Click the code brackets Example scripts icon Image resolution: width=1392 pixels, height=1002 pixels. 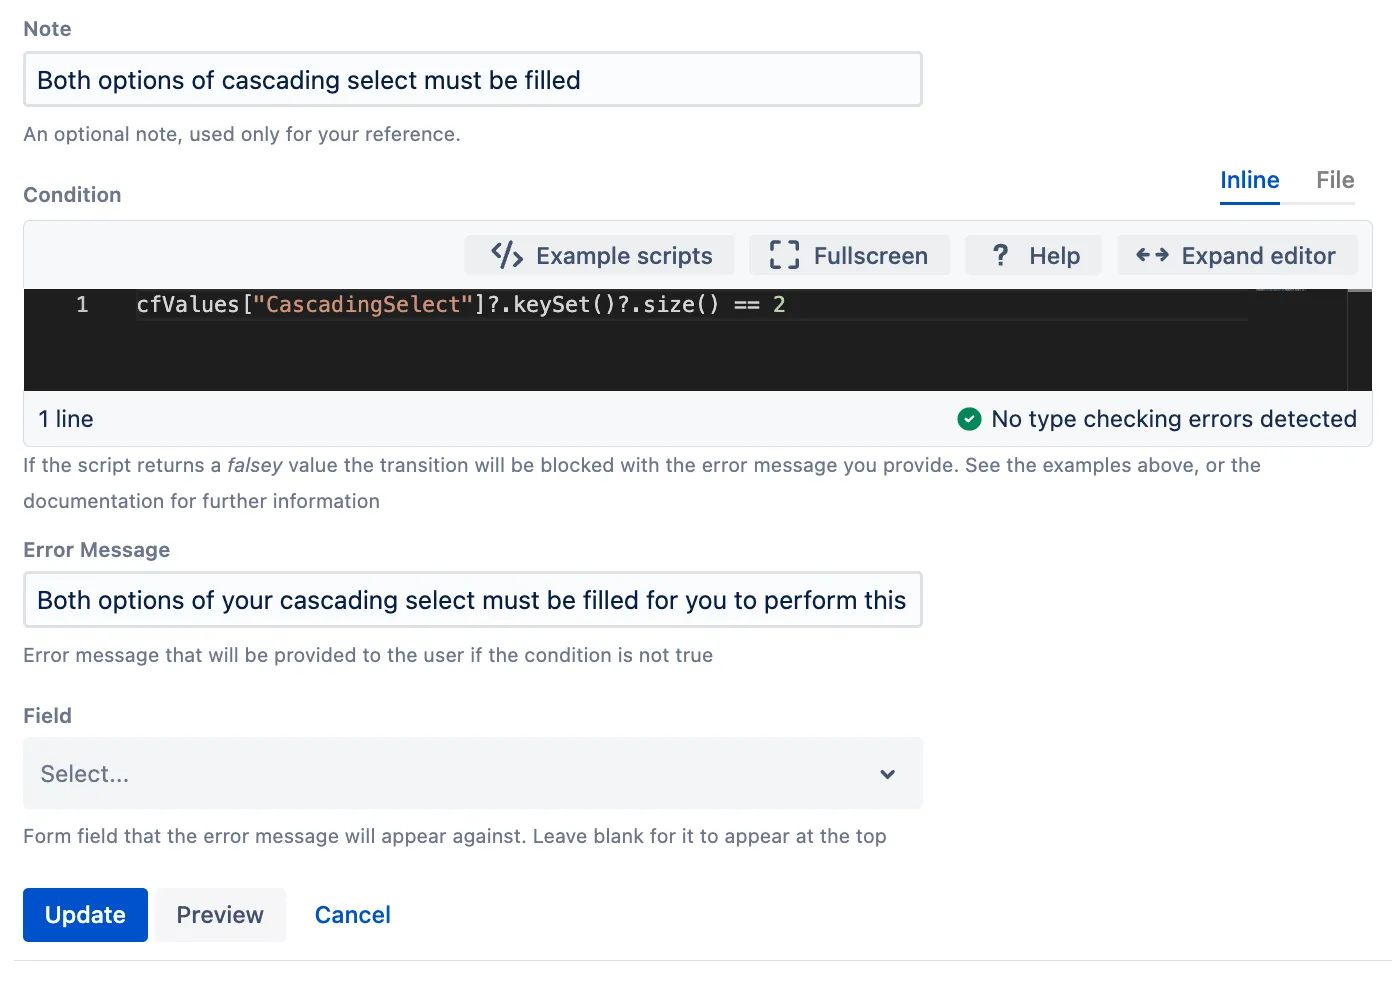(507, 255)
